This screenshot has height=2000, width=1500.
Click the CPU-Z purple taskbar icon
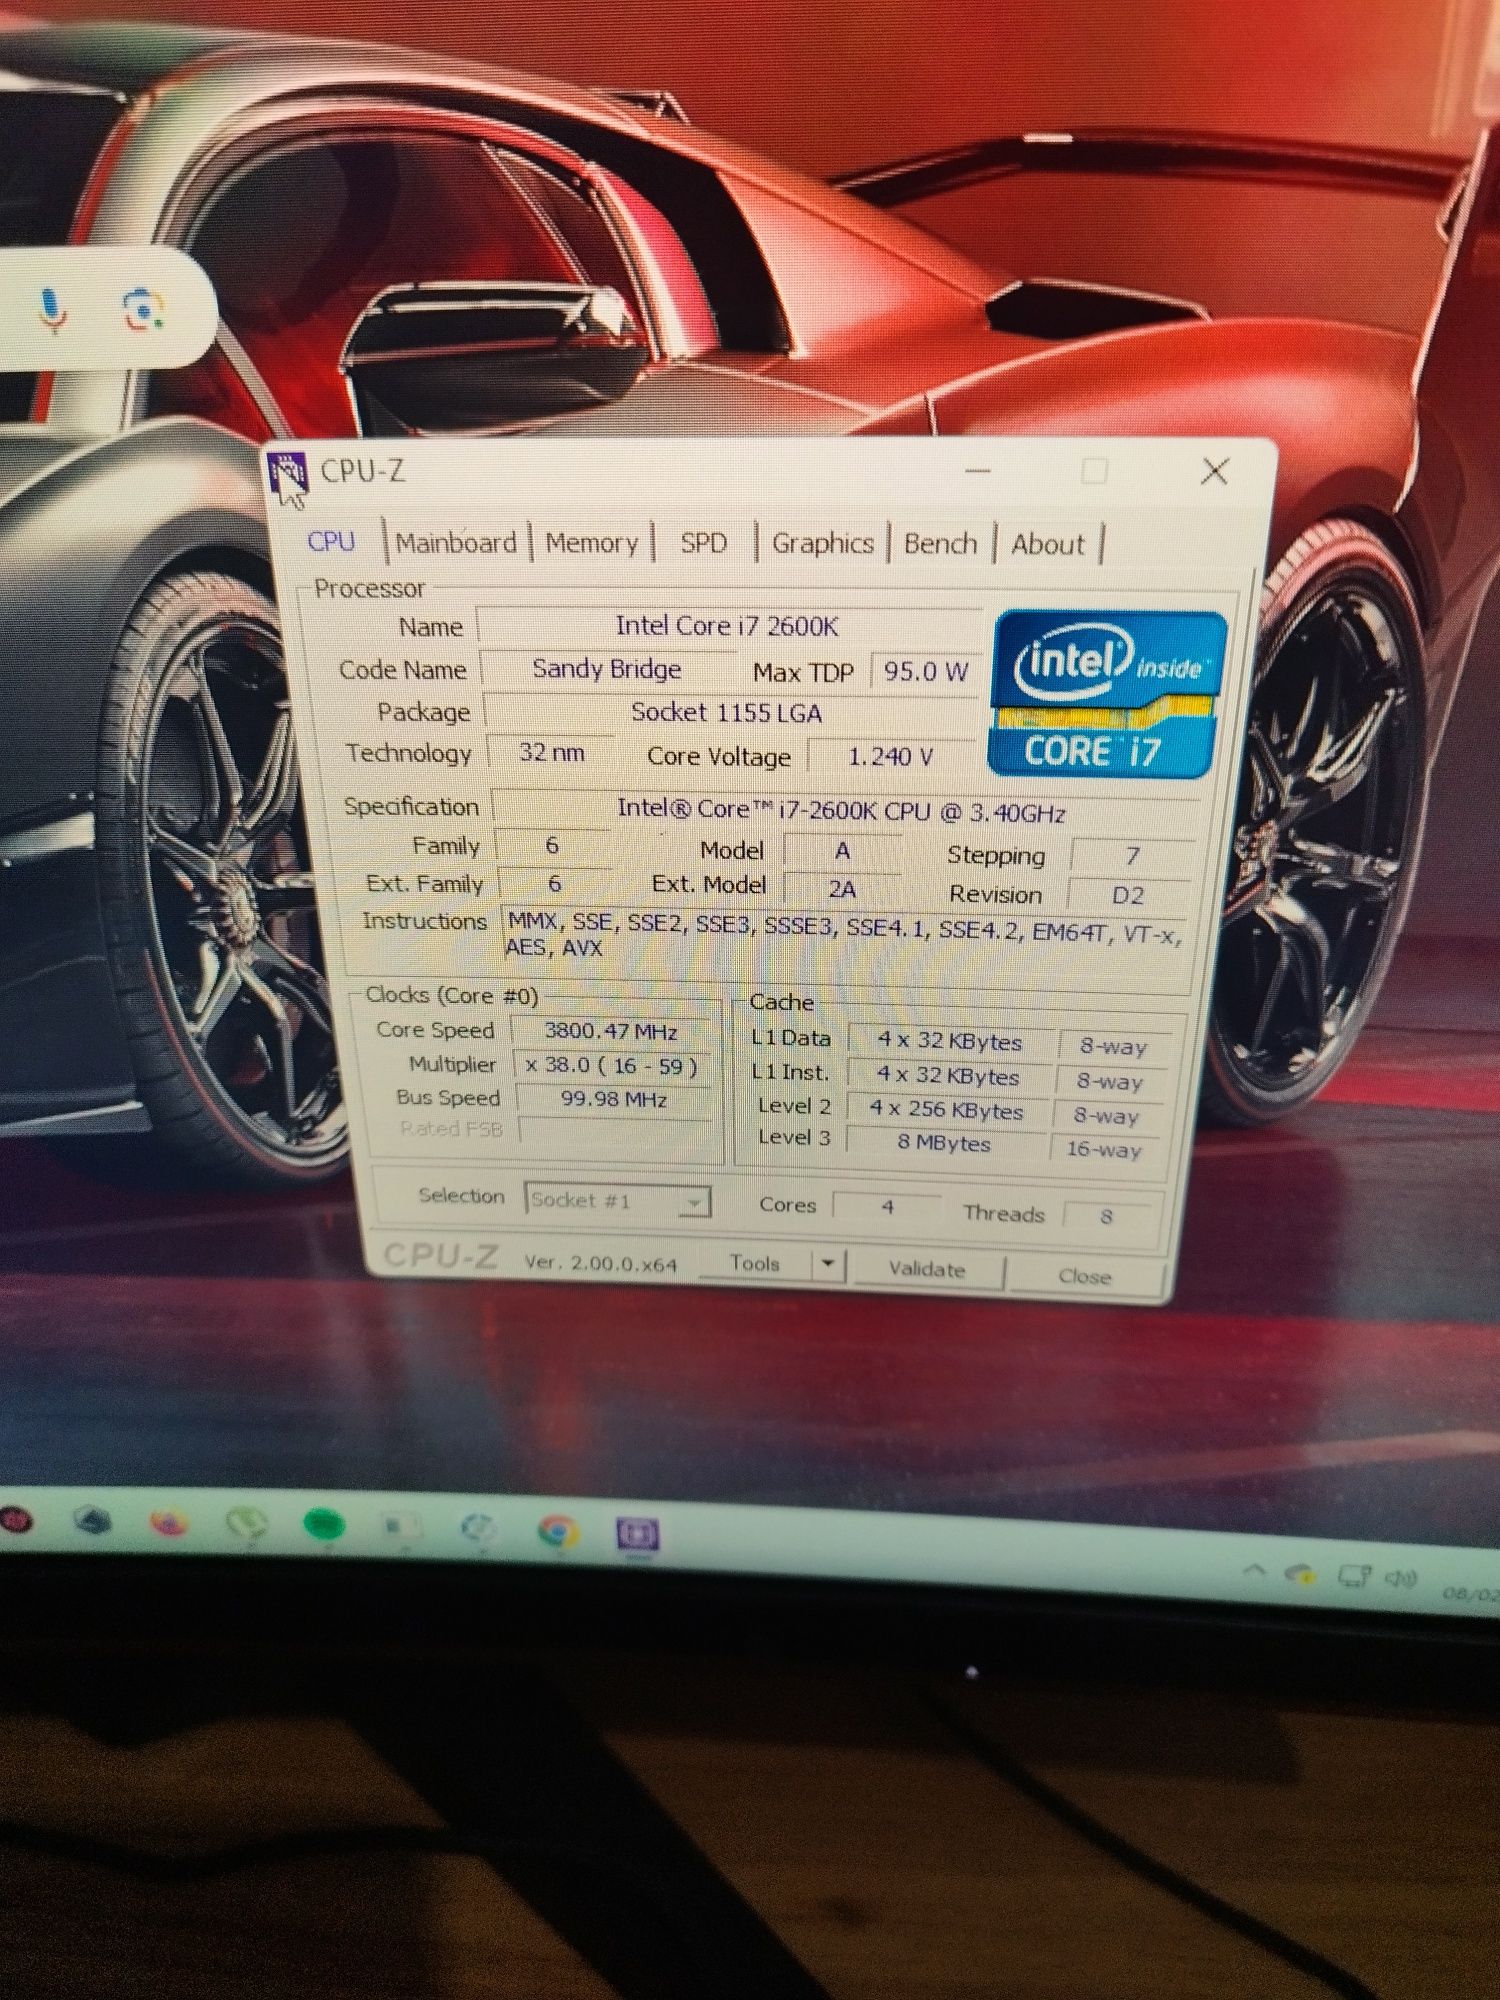pyautogui.click(x=637, y=1534)
